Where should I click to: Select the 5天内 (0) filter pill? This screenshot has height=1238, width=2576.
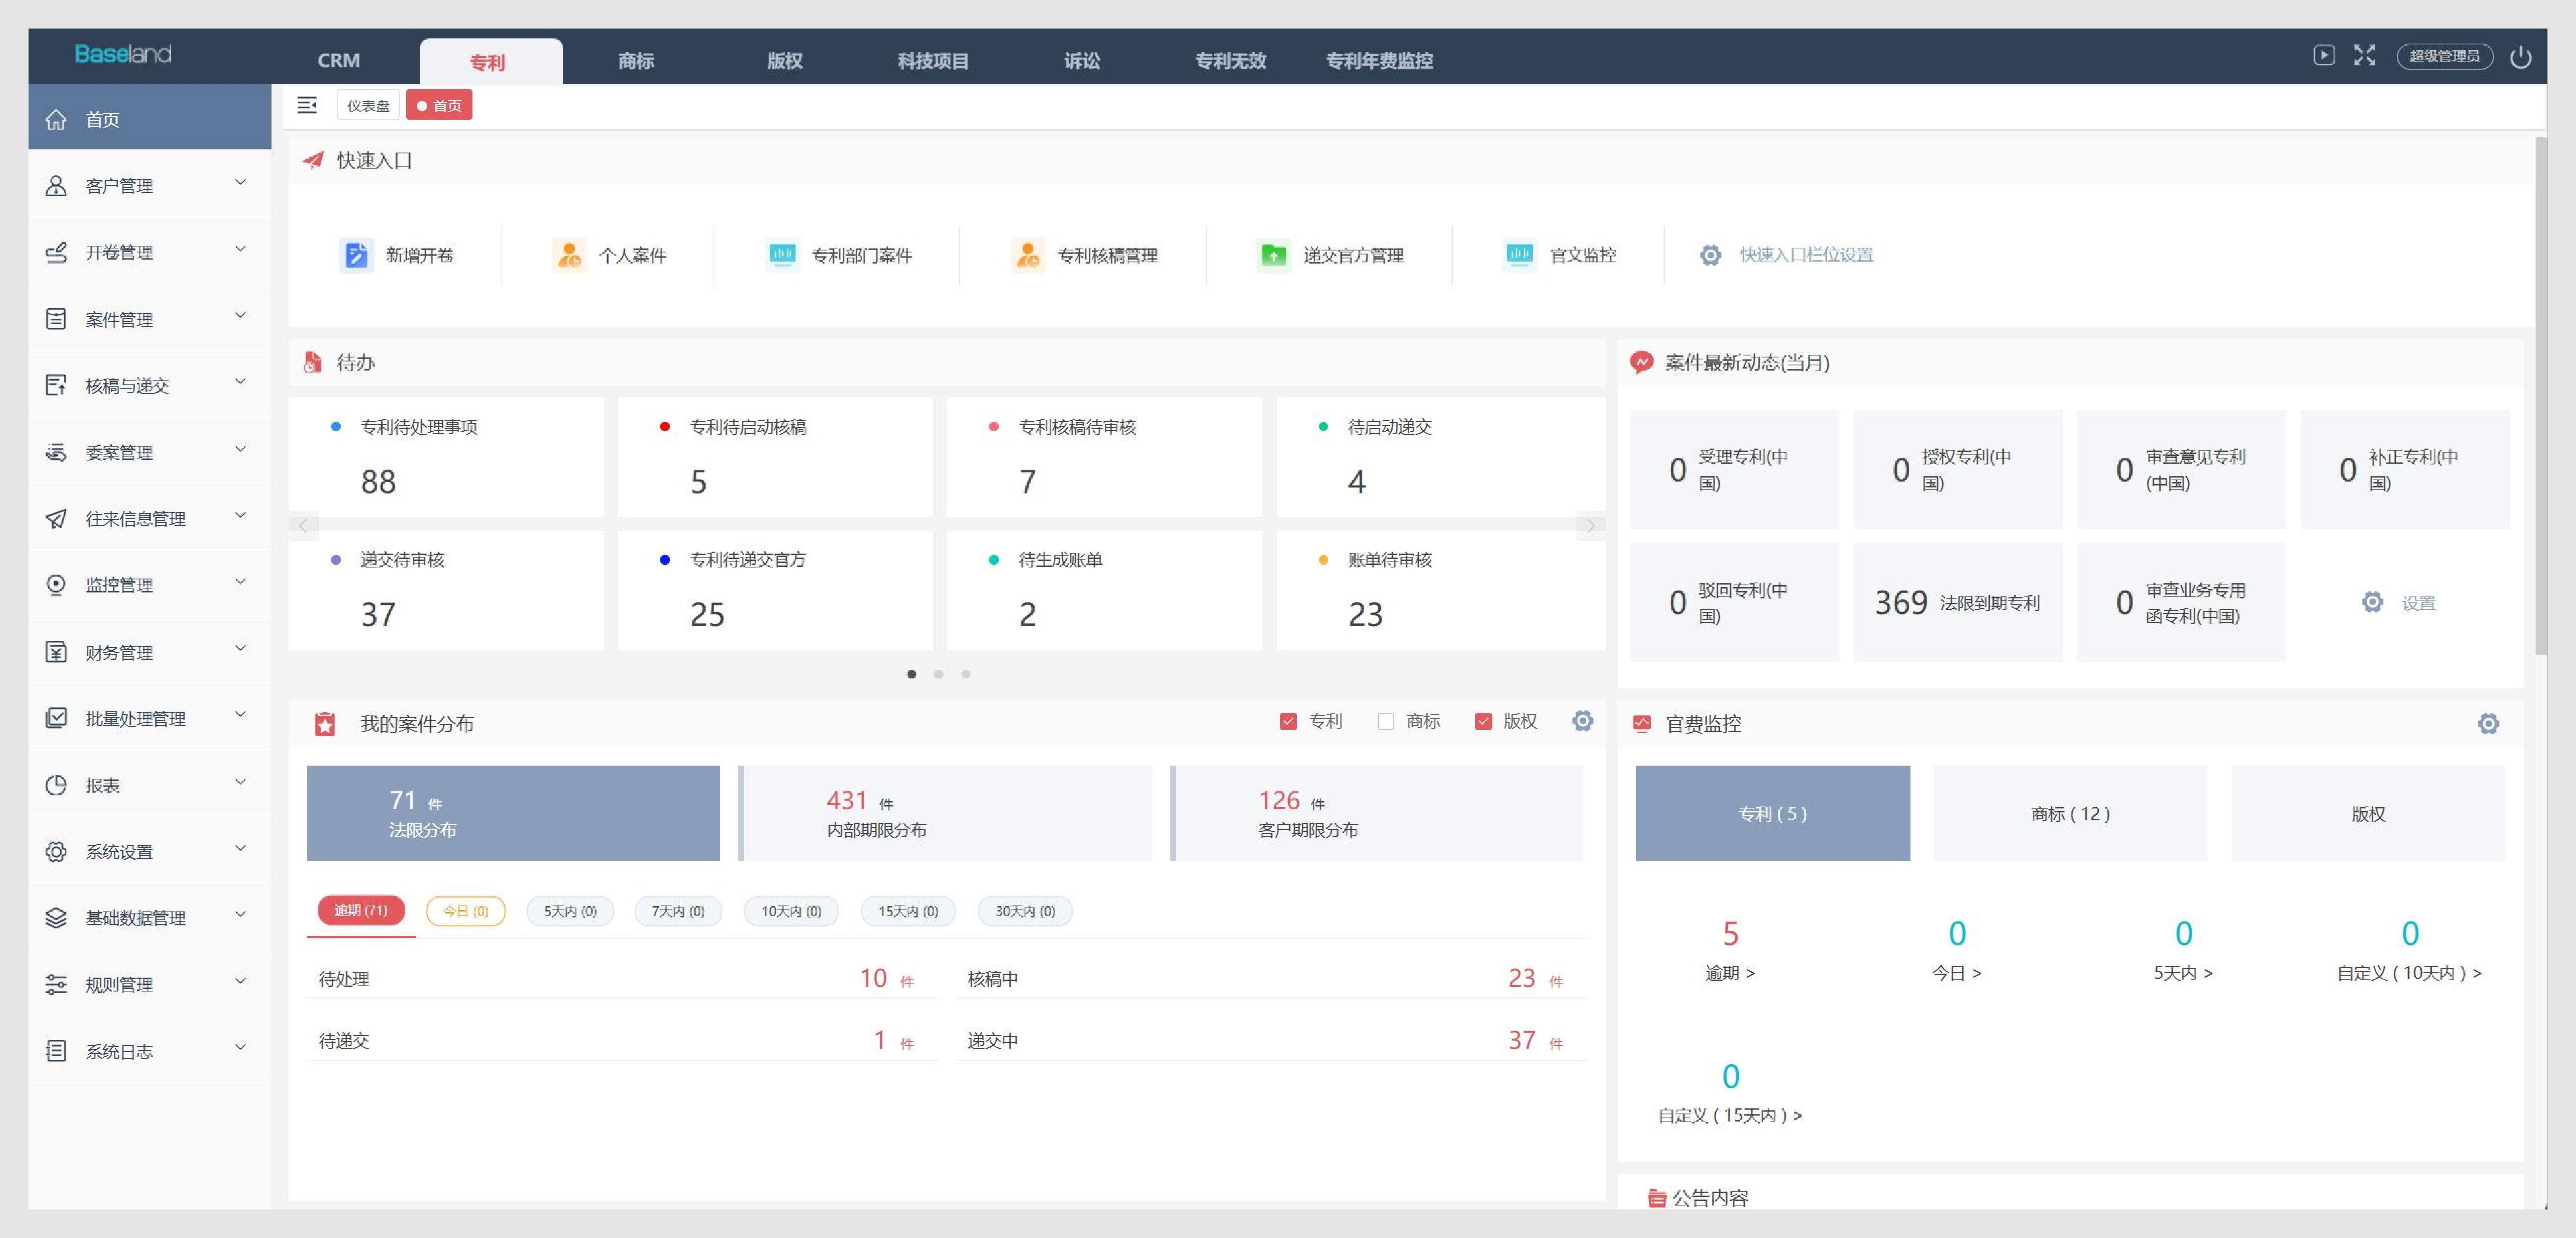570,911
